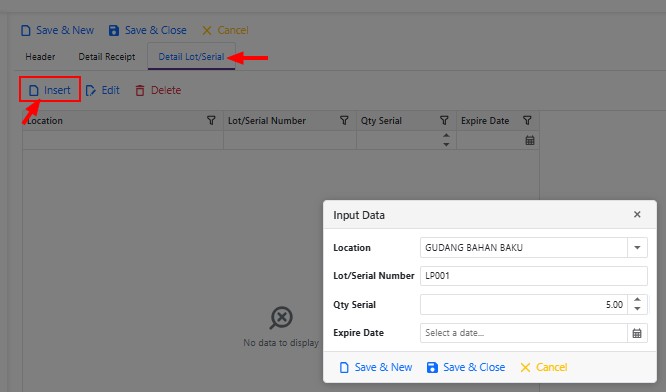Switch to the Header tab
The image size is (666, 392).
[x=40, y=56]
